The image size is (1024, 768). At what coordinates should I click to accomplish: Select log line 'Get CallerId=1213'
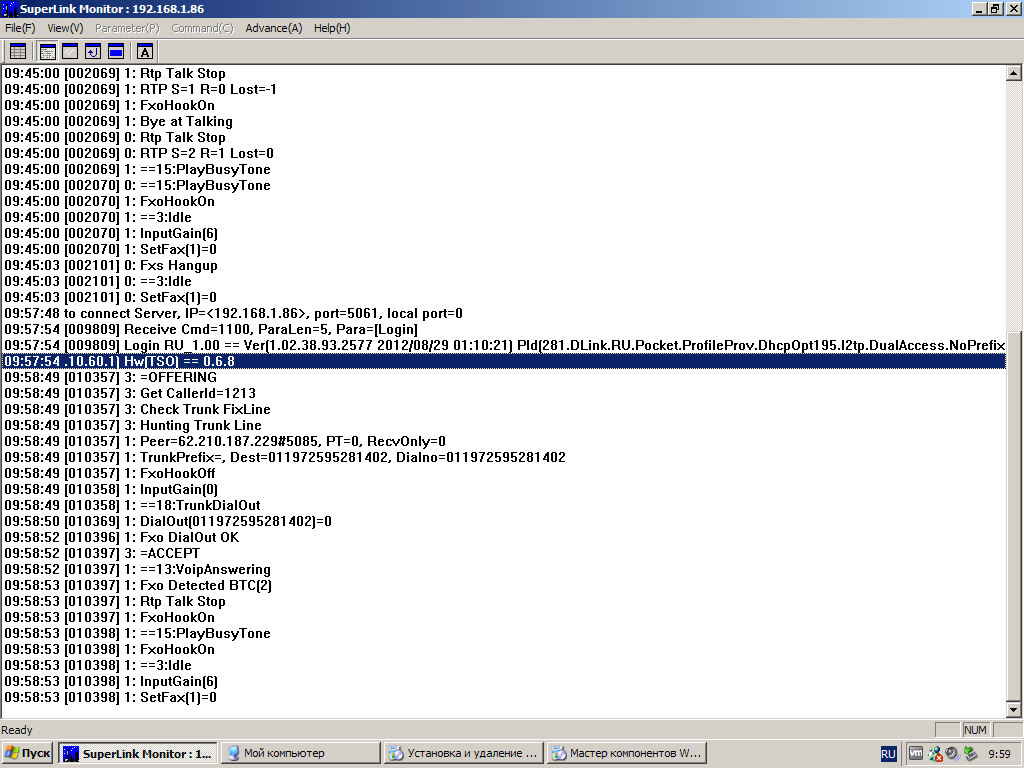[x=504, y=393]
